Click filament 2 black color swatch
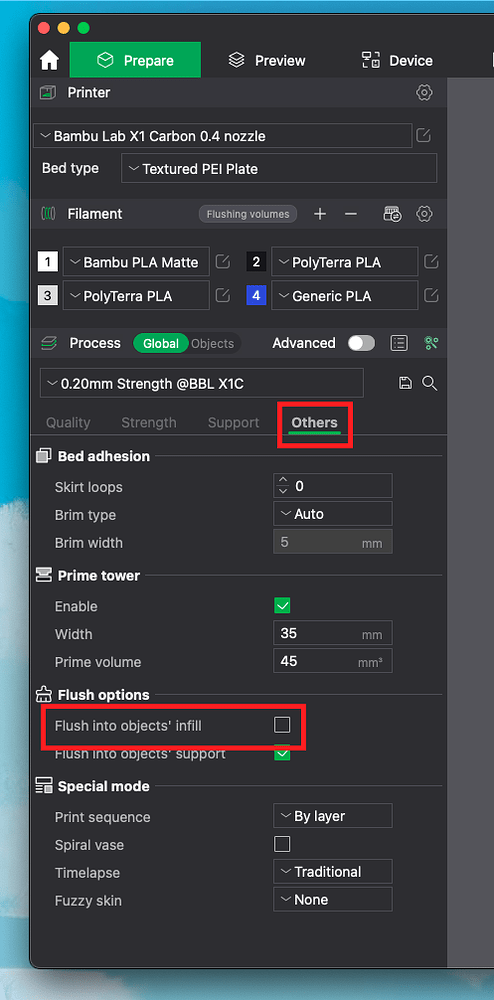 256,261
